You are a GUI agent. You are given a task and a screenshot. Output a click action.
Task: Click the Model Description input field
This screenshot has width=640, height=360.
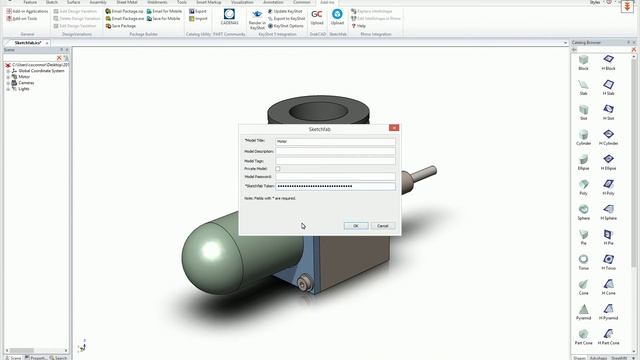click(x=336, y=151)
